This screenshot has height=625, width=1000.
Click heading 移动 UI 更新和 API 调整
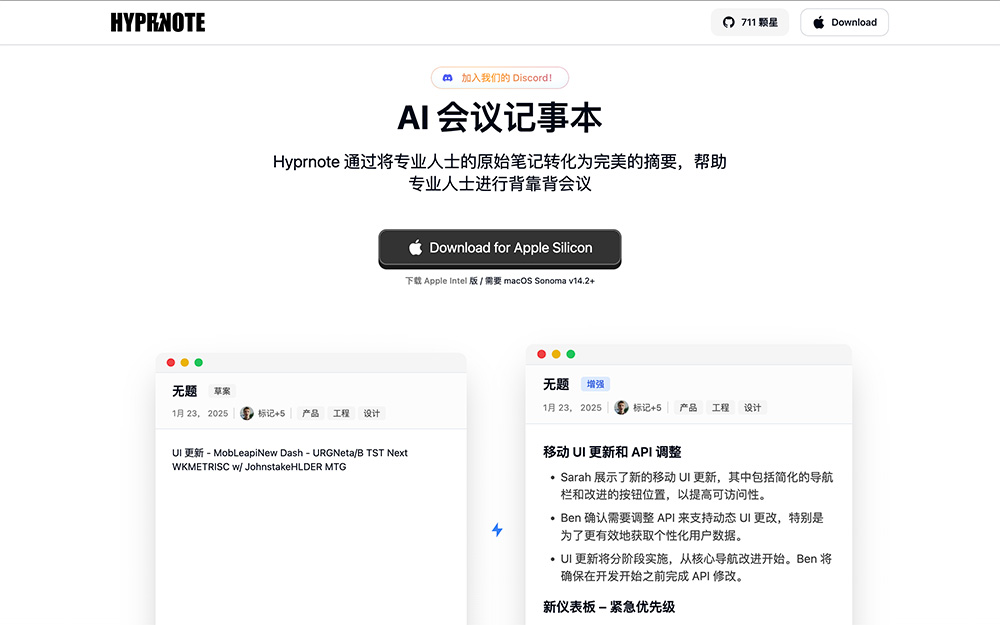coord(612,452)
